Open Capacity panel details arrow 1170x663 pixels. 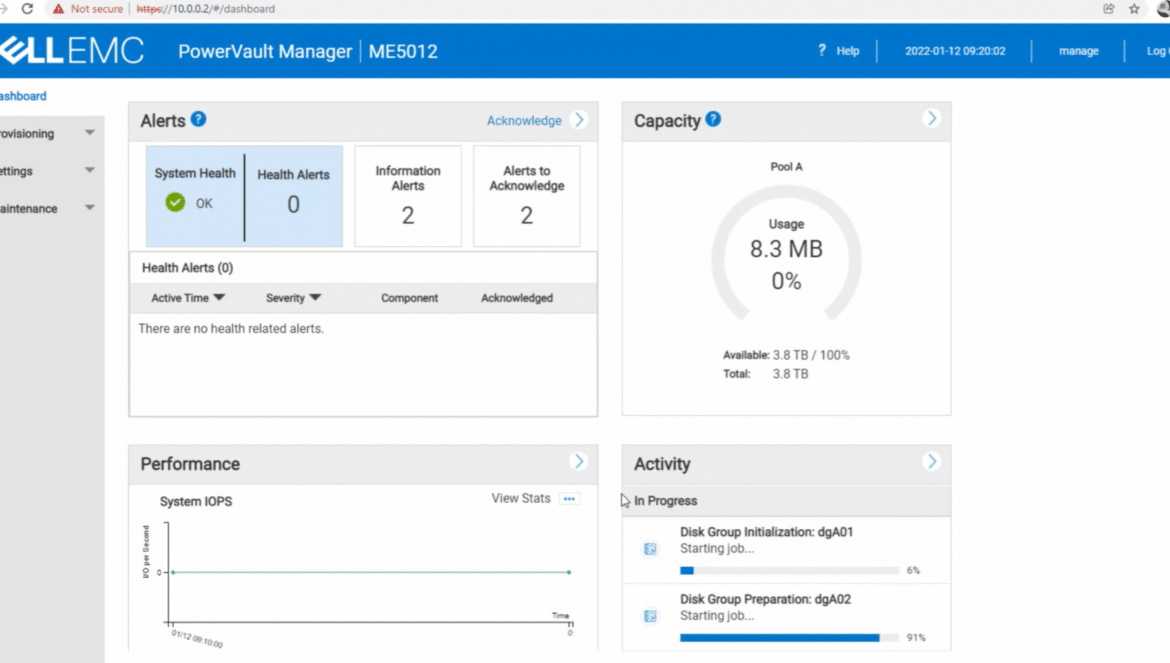click(x=931, y=119)
